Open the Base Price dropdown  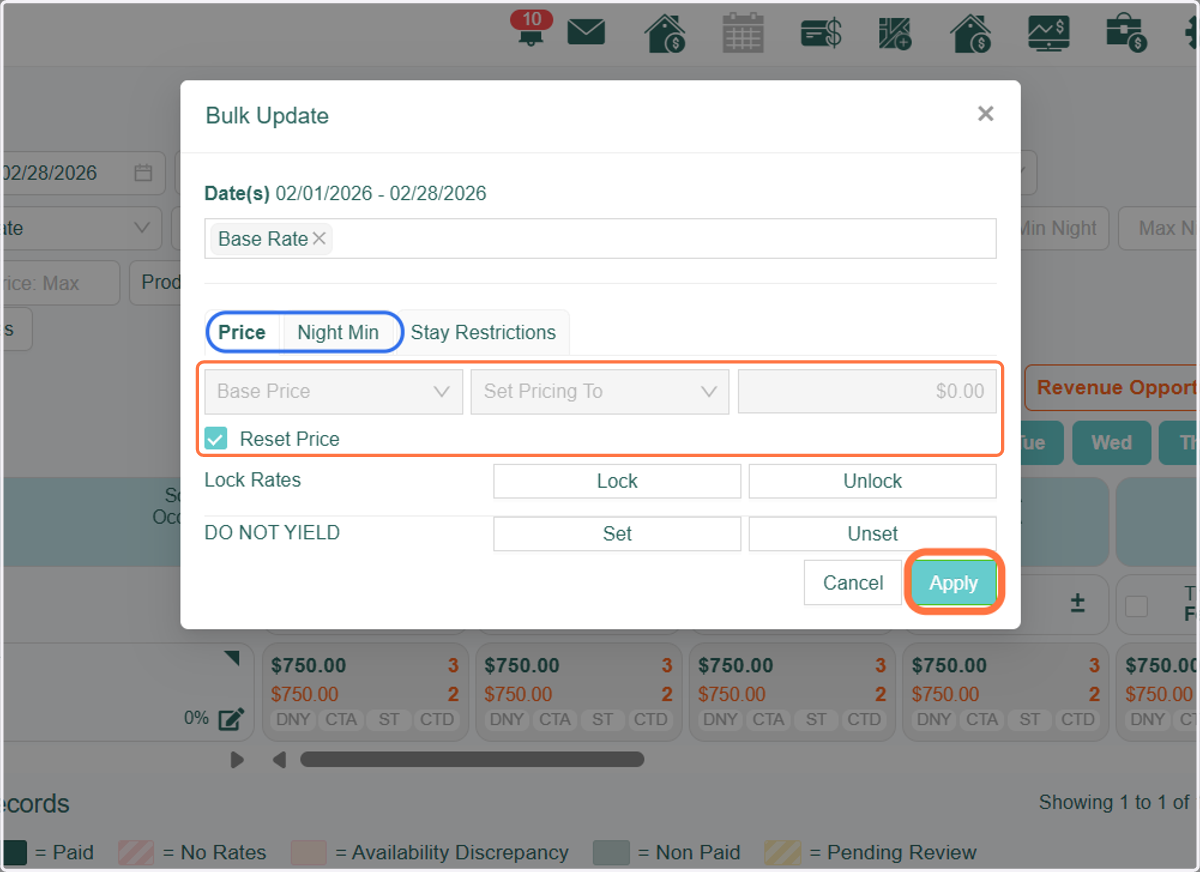click(x=334, y=391)
